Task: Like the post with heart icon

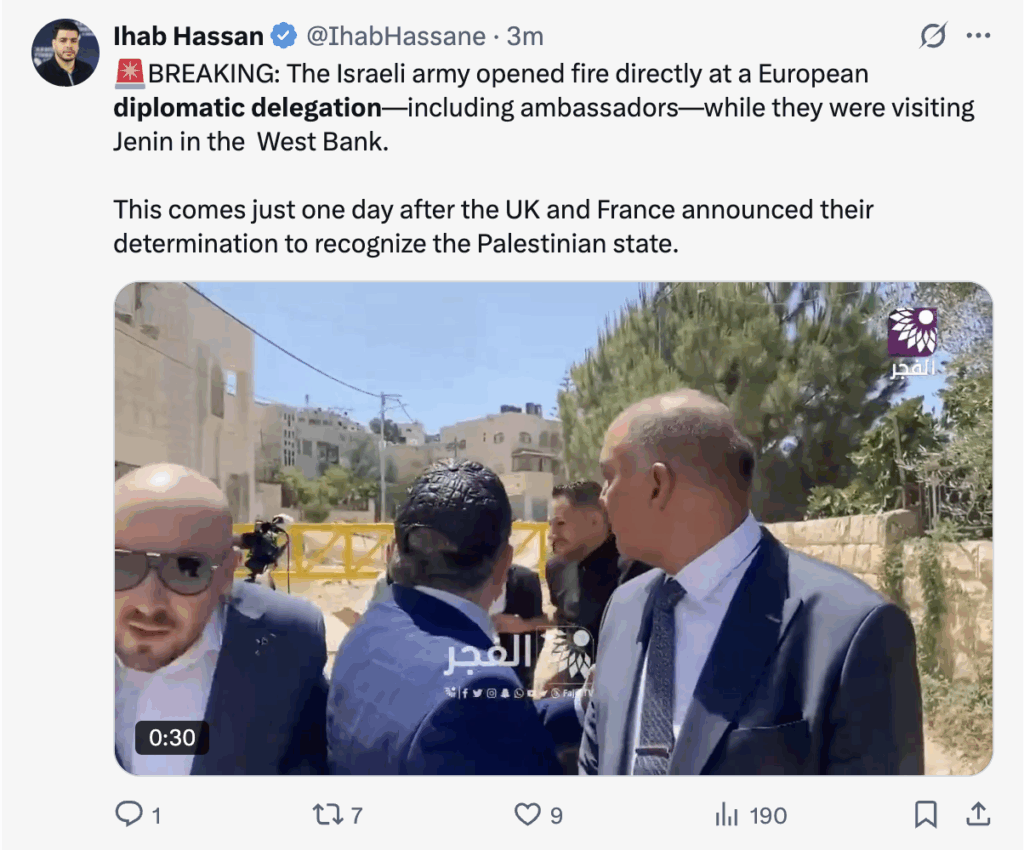Action: [528, 815]
